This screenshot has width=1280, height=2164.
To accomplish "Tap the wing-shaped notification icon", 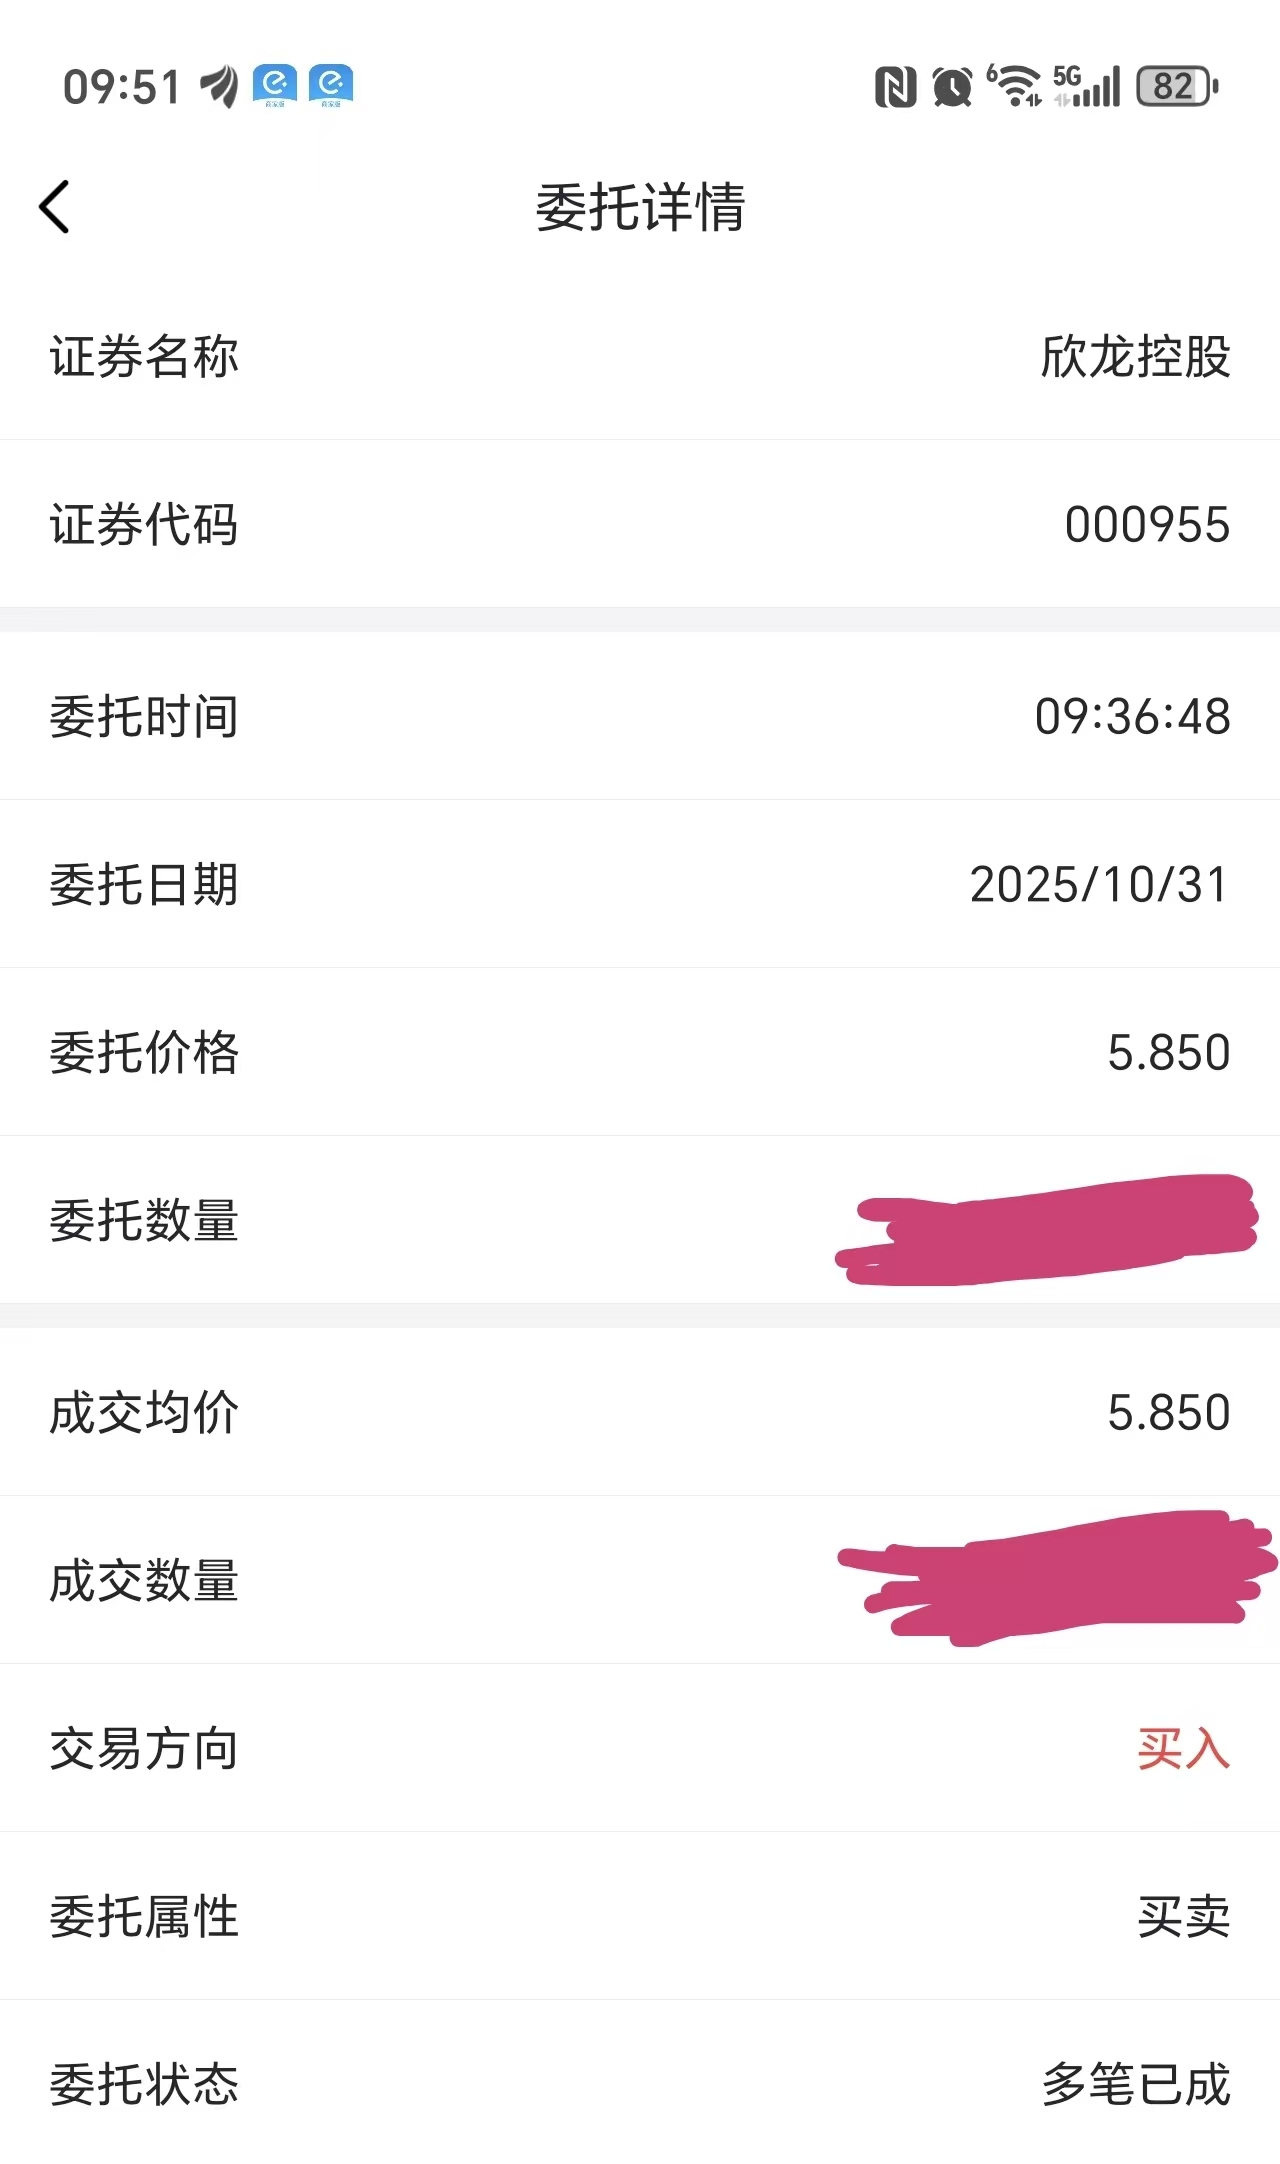I will (219, 86).
